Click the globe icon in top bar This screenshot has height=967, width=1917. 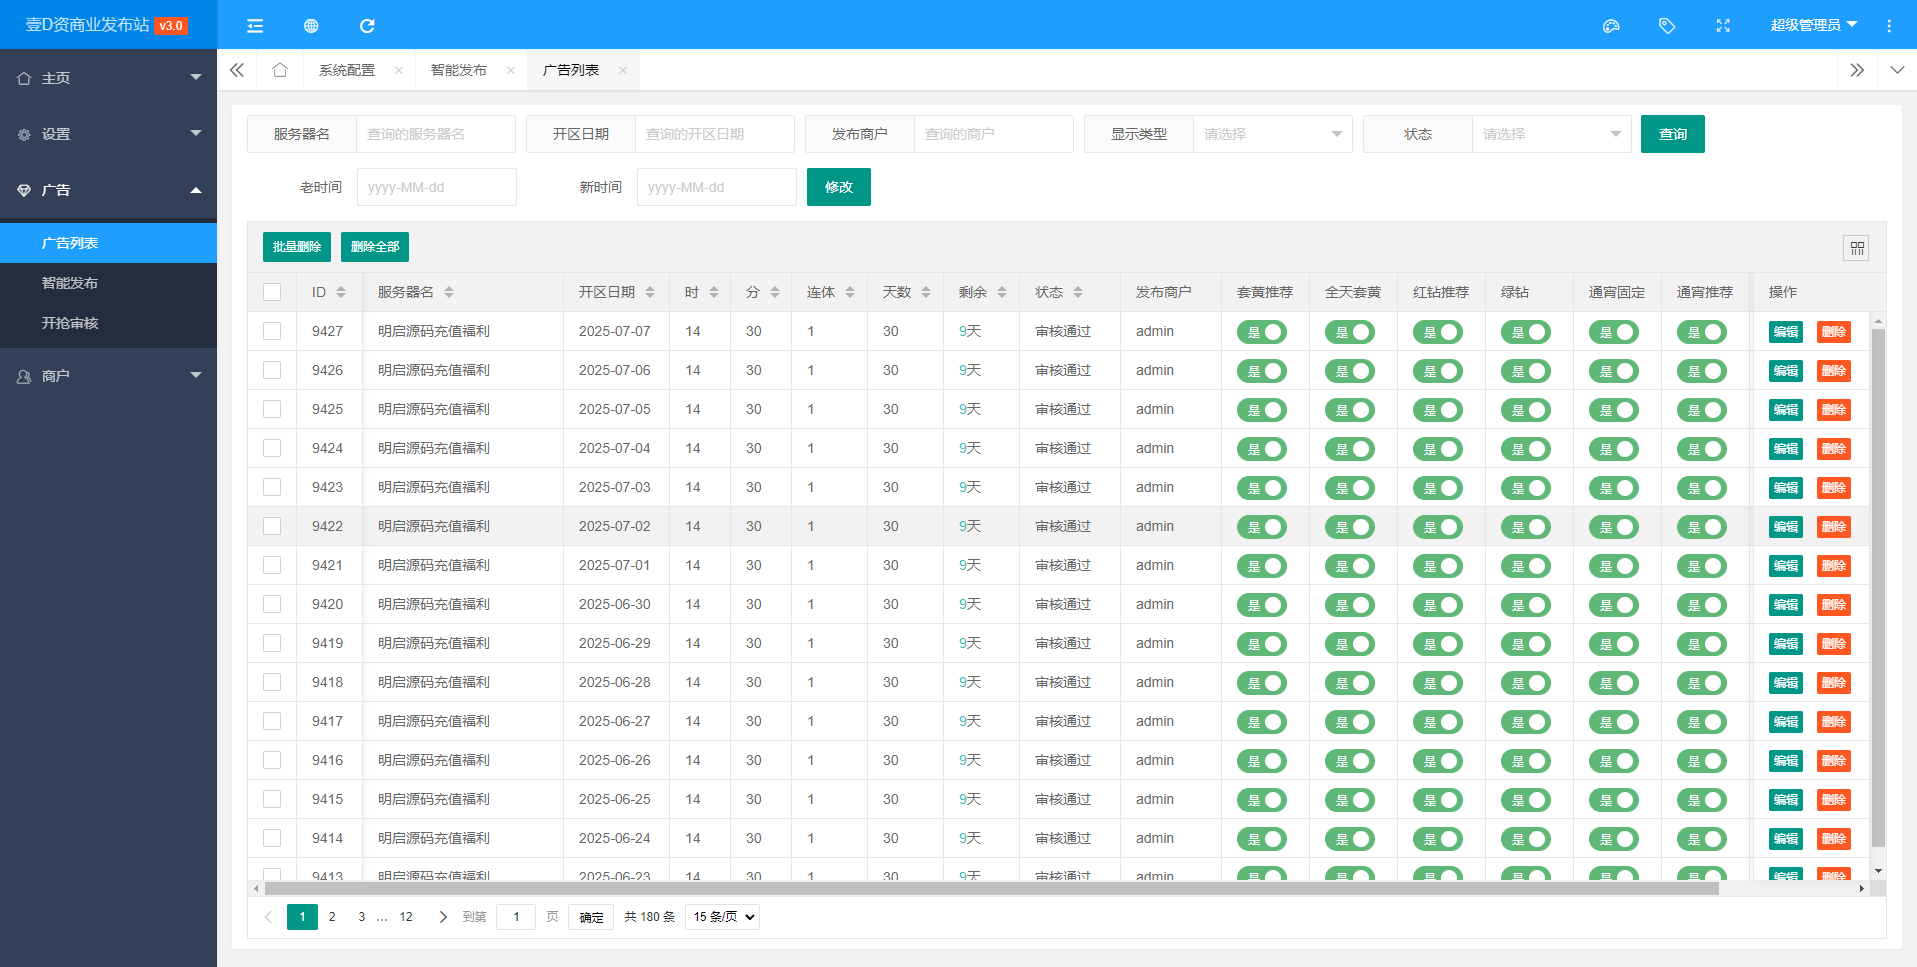[x=311, y=26]
